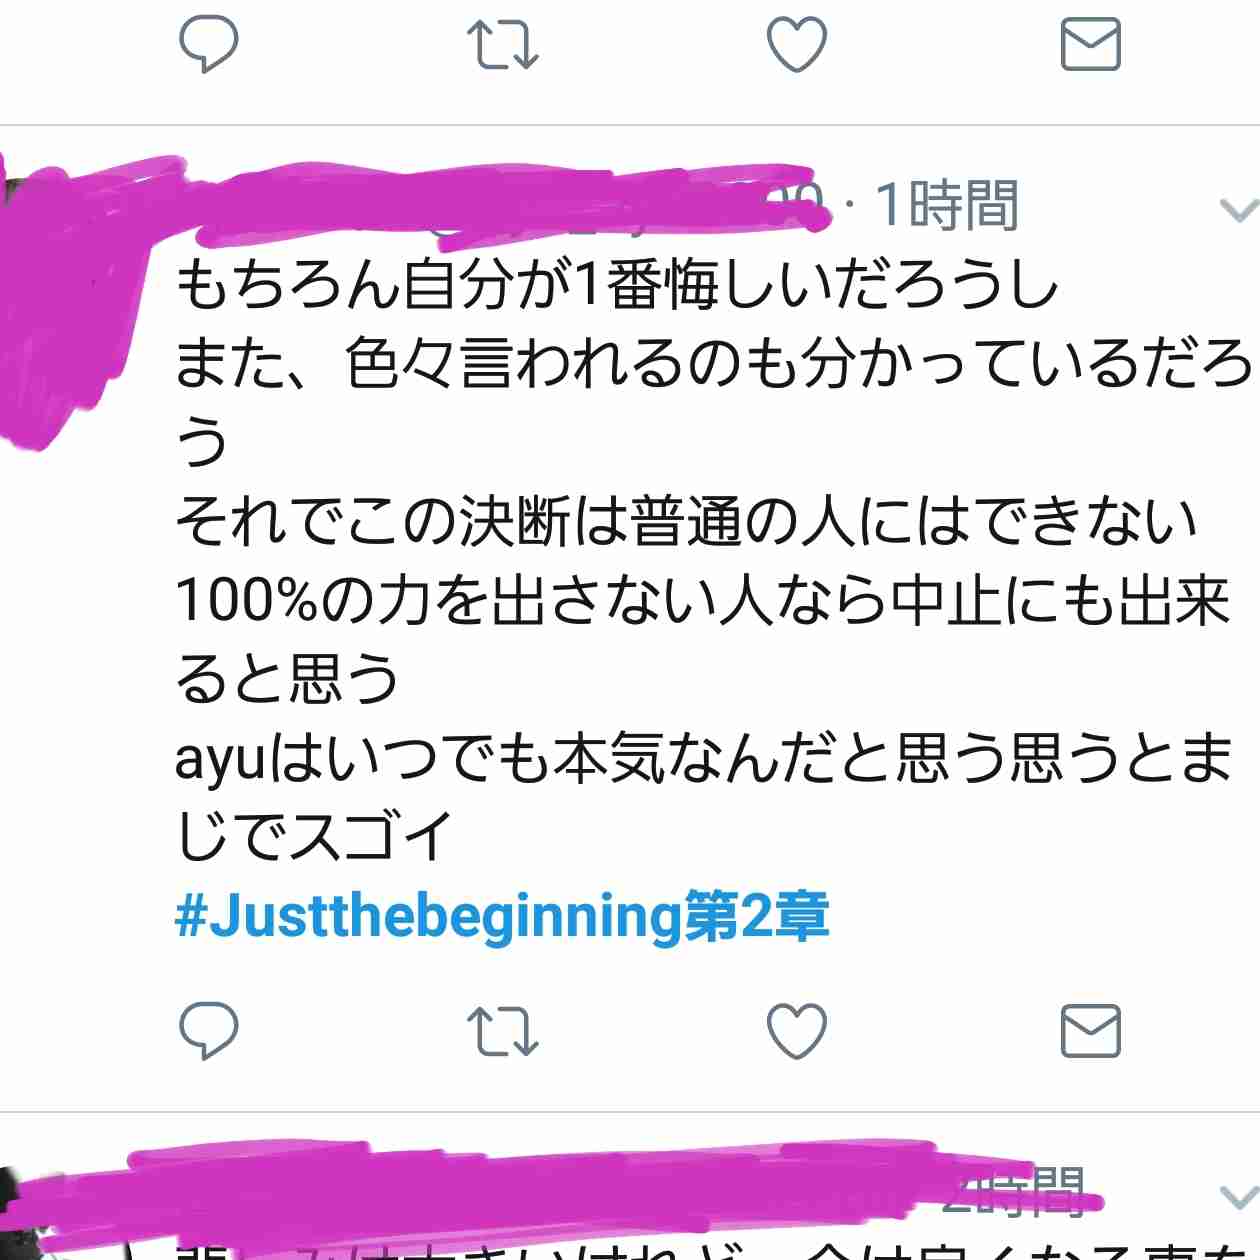Viewport: 1260px width, 1260px height.
Task: Send ayu tweet via message envelope icon
Action: 1090,1031
